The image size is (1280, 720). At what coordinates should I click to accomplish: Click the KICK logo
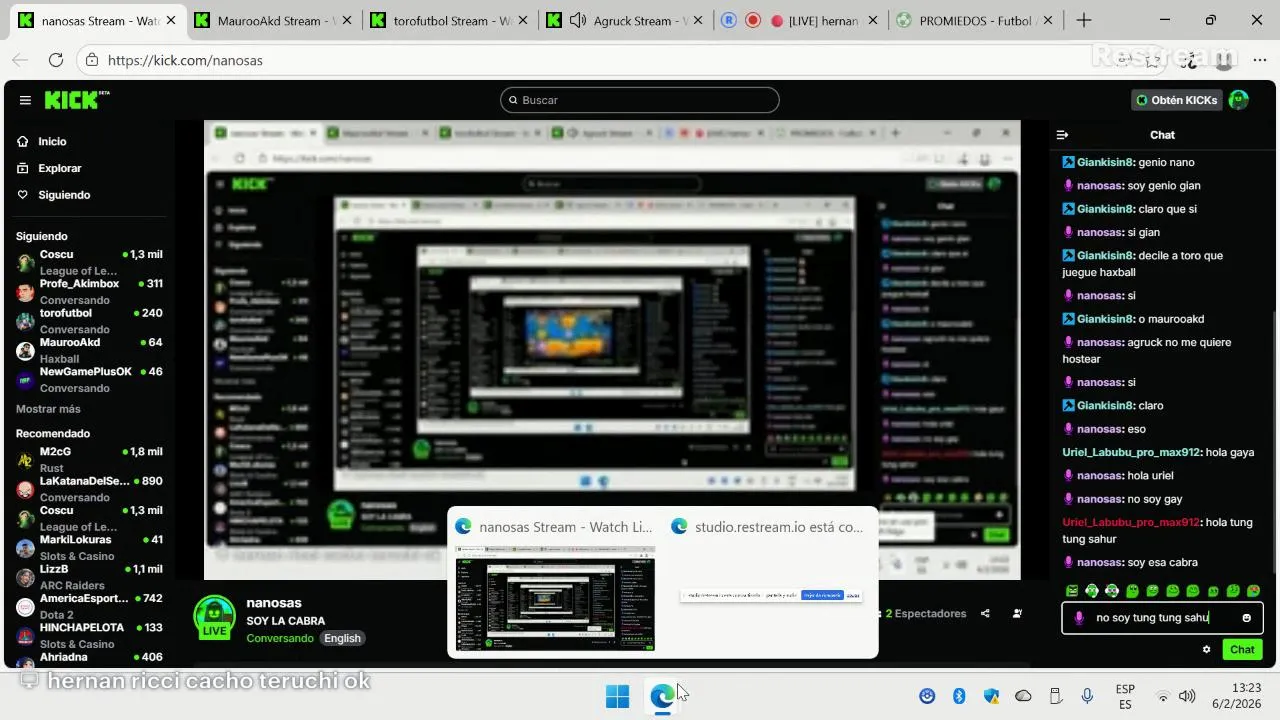point(76,100)
